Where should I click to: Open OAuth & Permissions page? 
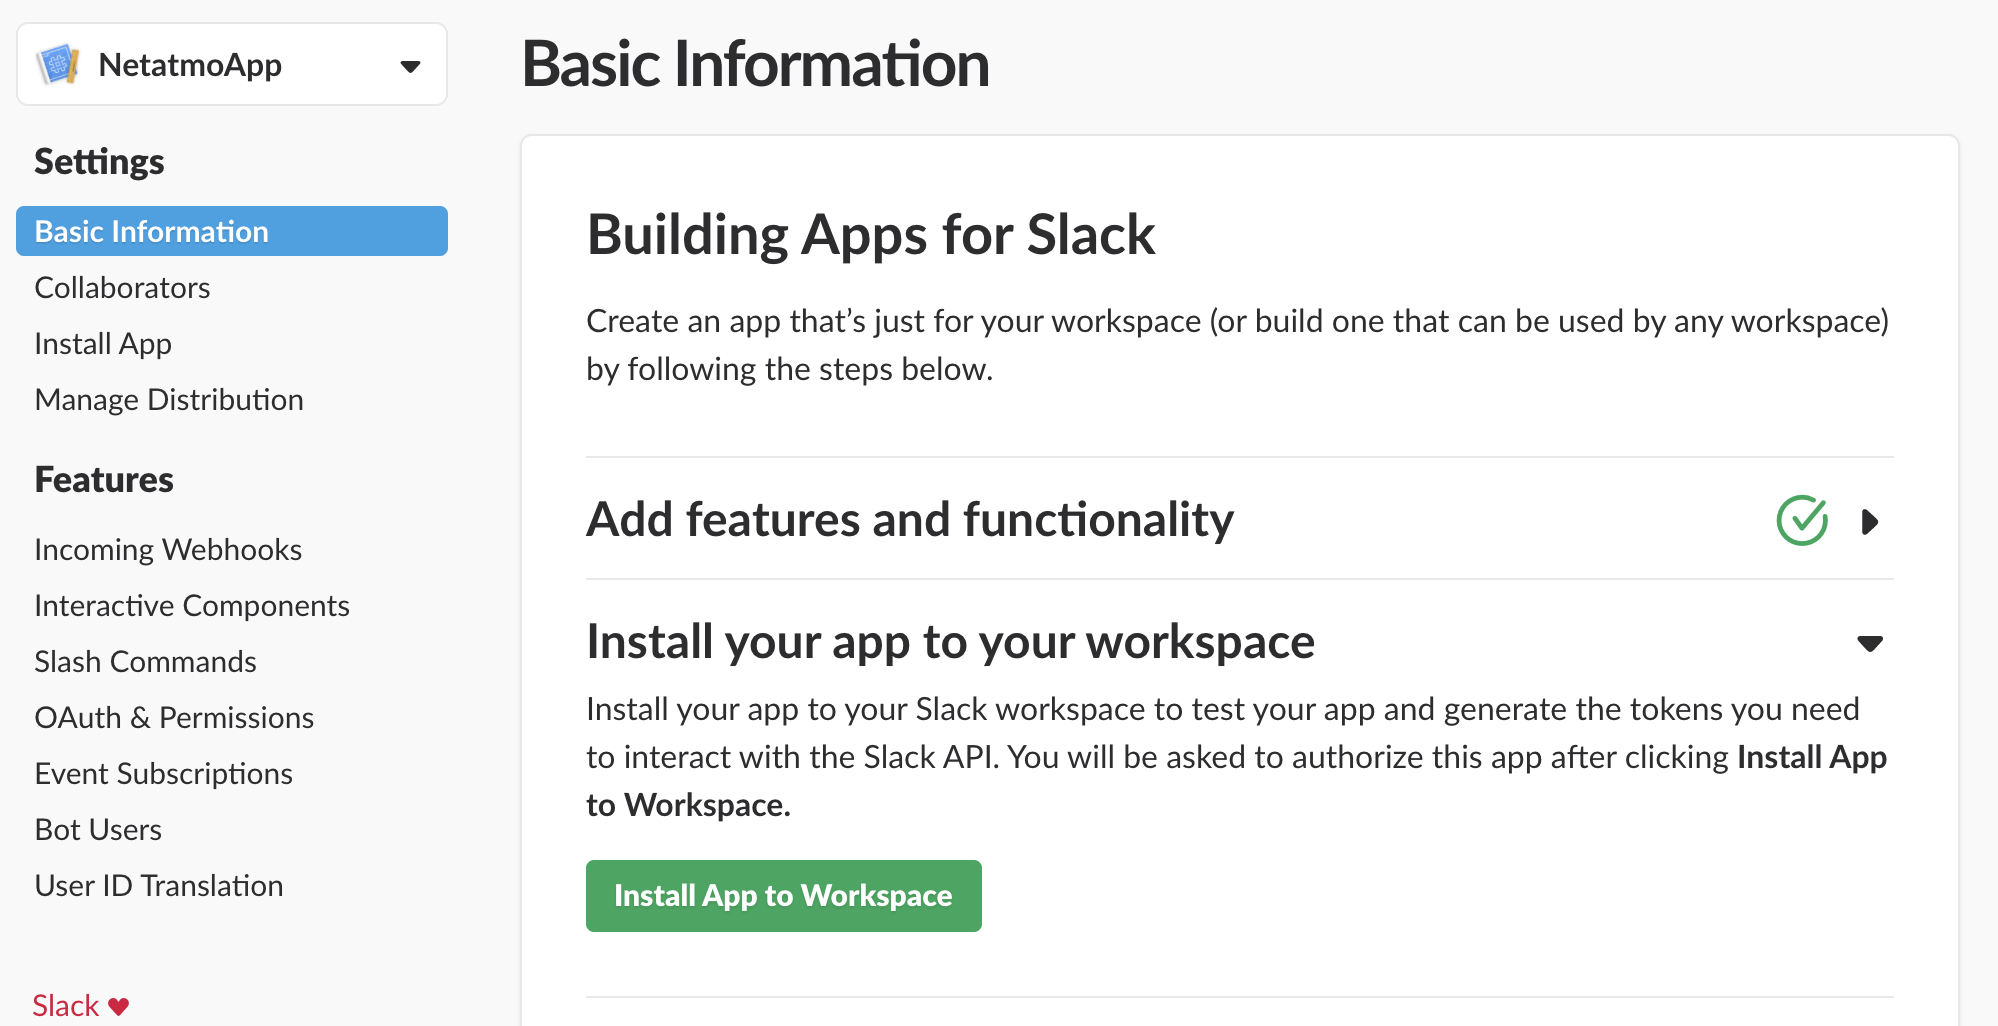click(174, 718)
